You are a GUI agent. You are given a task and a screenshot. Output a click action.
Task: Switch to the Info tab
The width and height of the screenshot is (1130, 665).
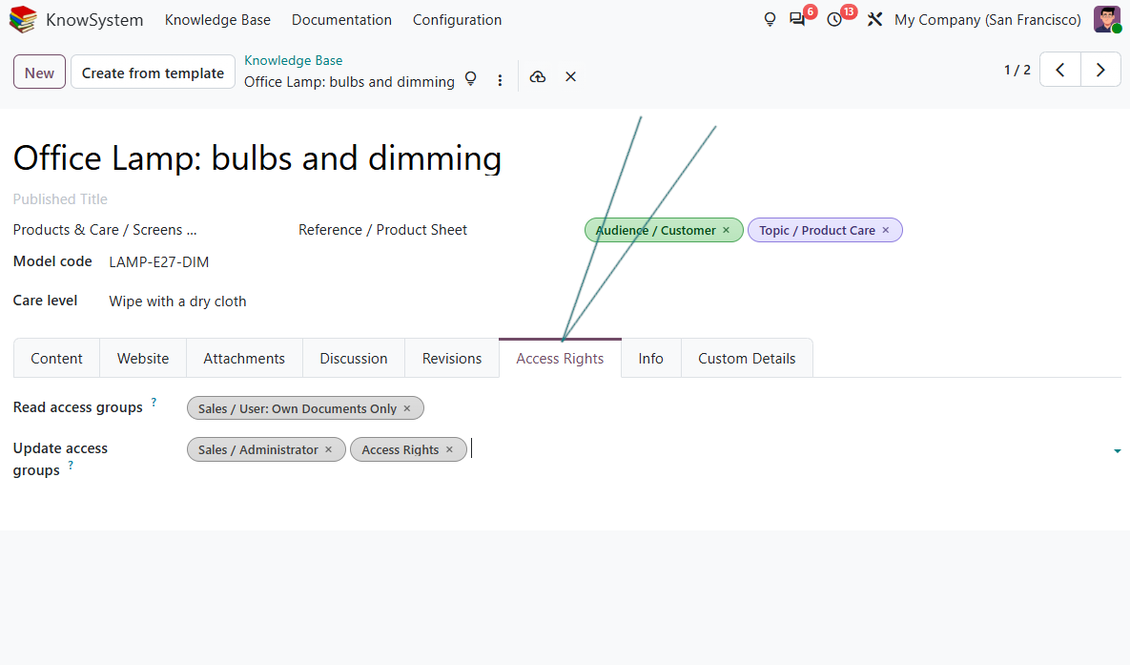point(651,358)
